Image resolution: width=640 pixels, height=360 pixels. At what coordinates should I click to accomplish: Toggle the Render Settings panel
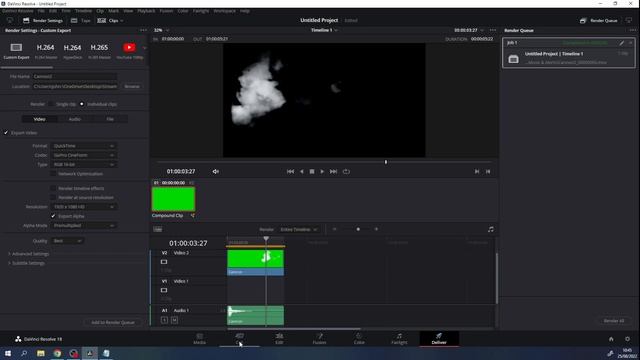coord(43,20)
